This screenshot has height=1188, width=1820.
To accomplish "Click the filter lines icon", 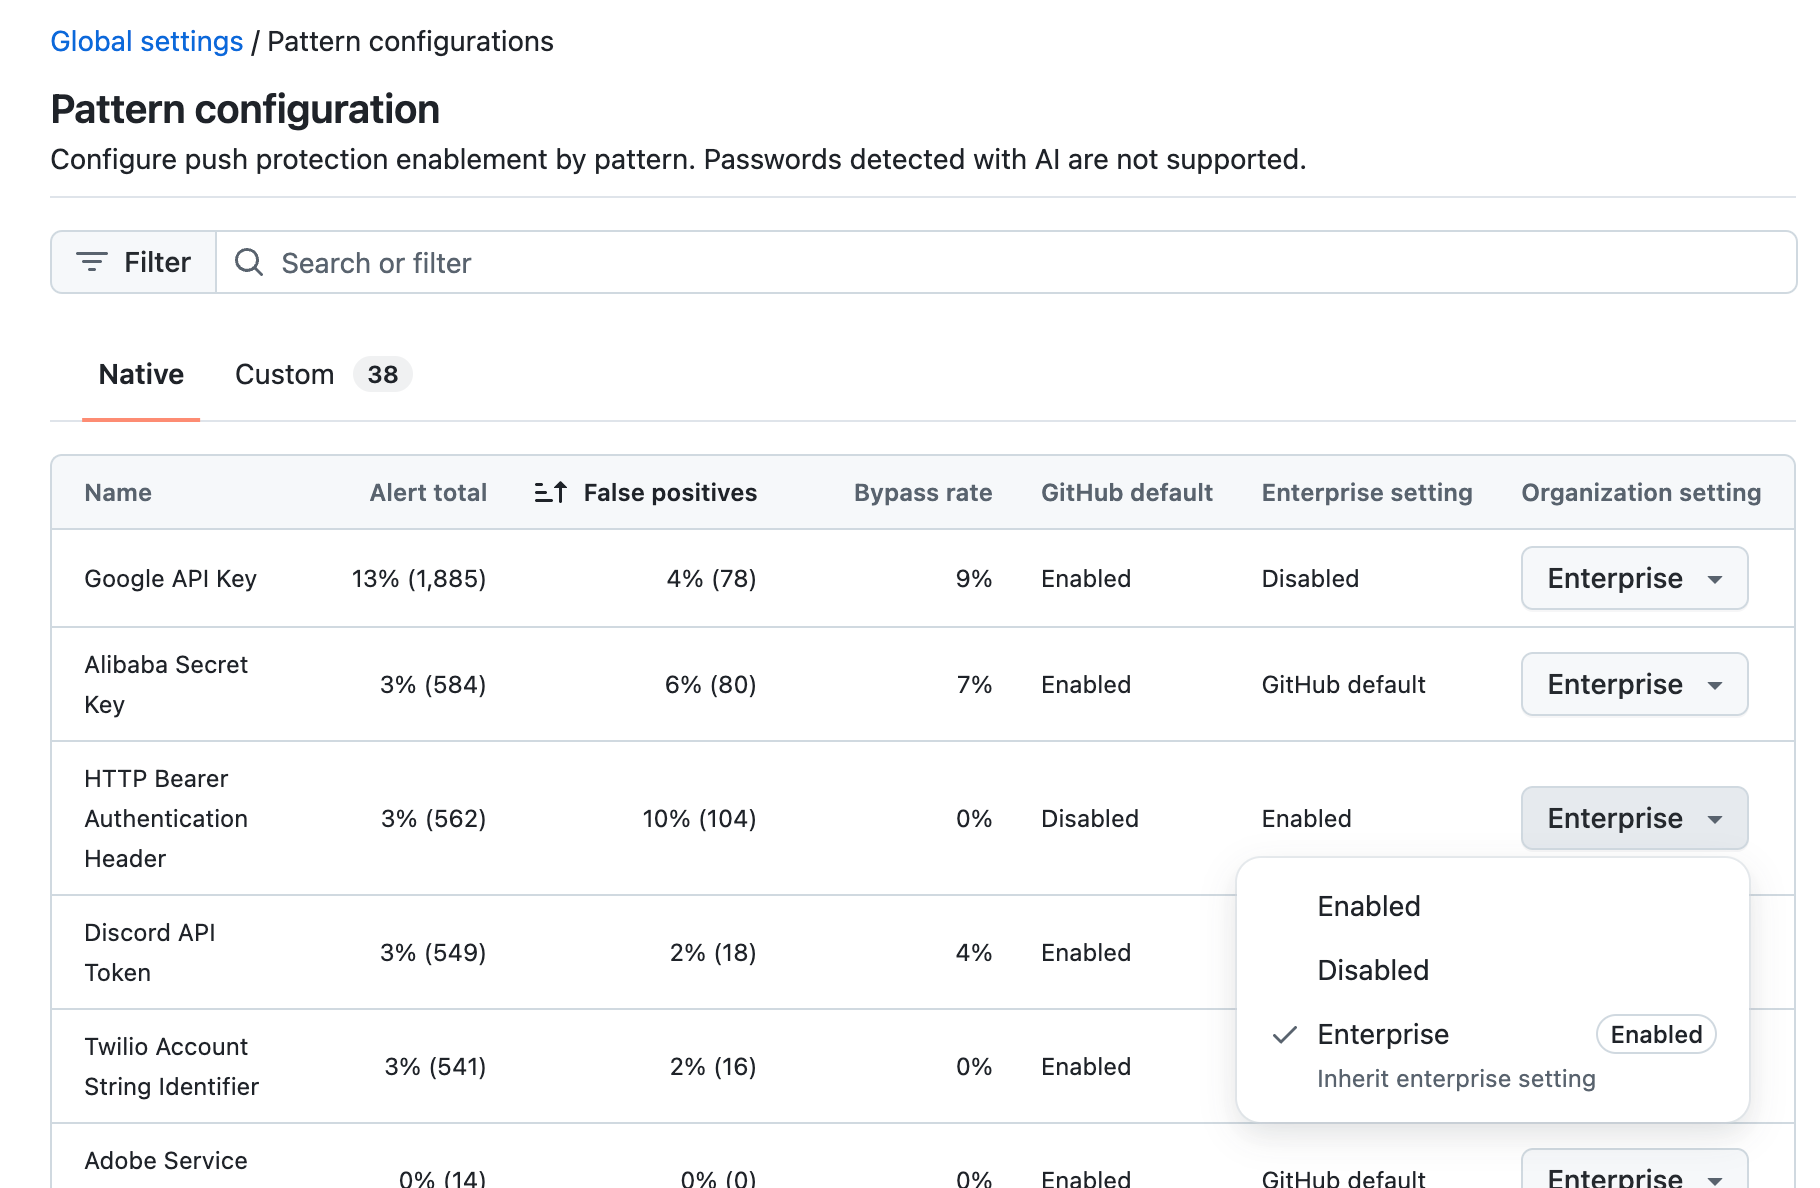I will coord(92,262).
